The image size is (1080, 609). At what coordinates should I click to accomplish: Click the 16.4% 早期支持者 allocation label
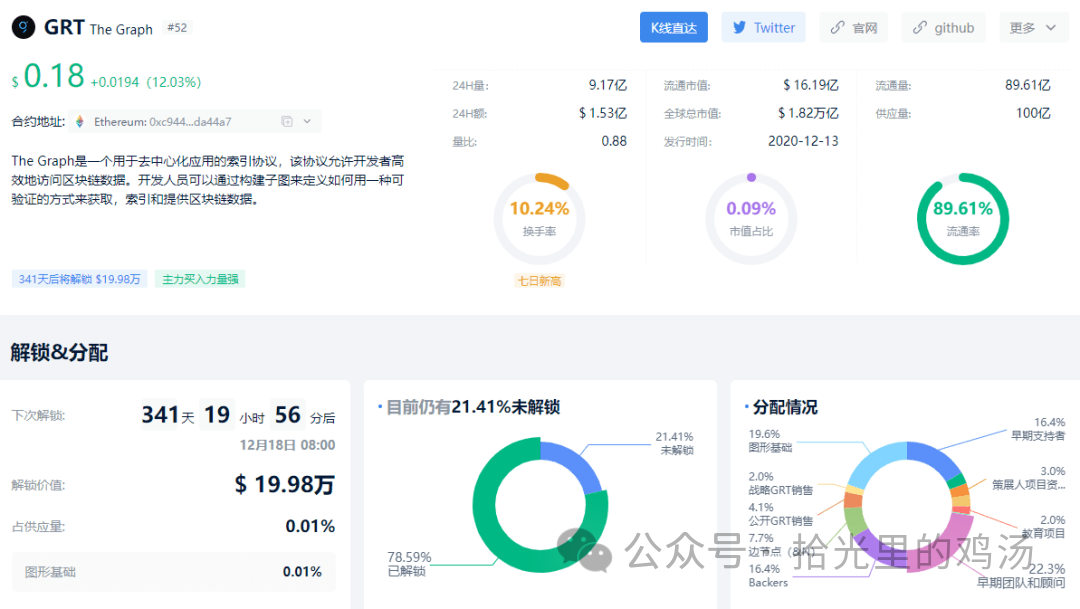pyautogui.click(x=1038, y=429)
